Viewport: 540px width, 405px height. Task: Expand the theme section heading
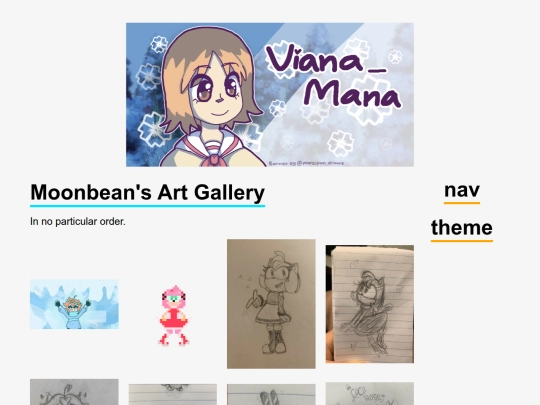tap(461, 228)
